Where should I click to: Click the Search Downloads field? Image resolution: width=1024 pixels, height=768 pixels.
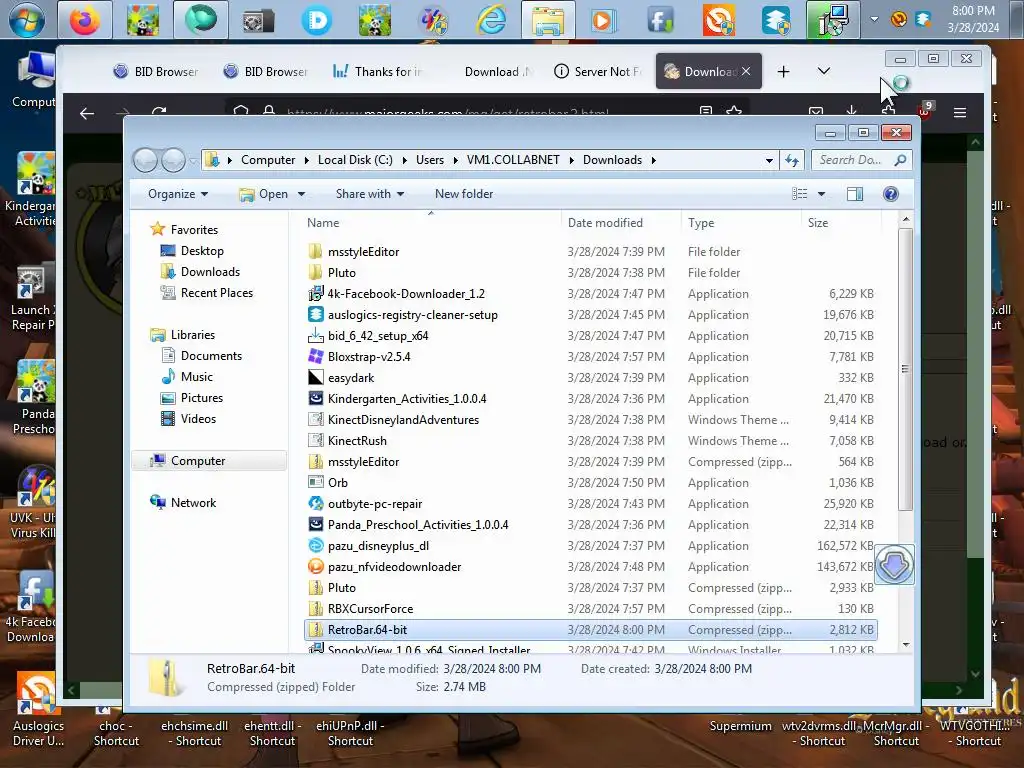[861, 160]
